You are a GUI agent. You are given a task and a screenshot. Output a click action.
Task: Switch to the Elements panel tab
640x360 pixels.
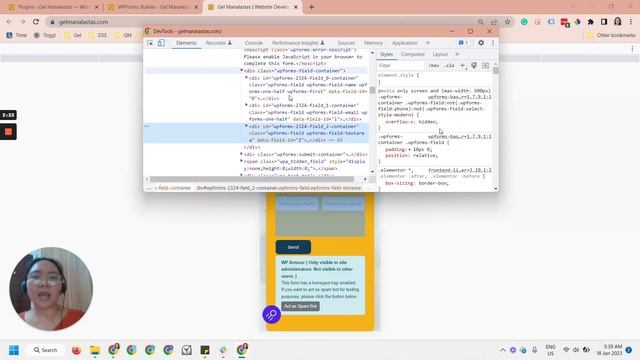point(186,43)
